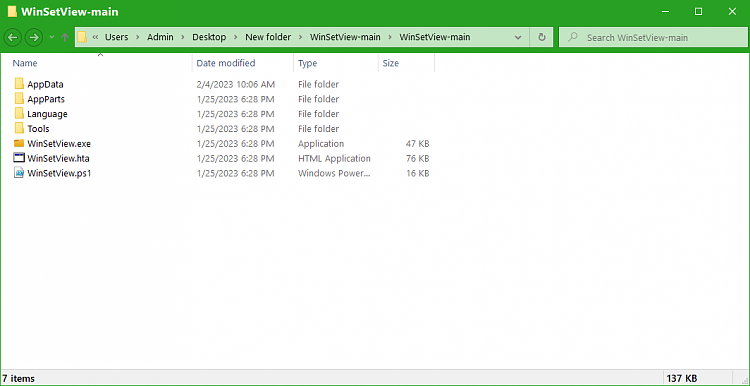
Task: Select the WinSetView.exe application icon
Action: coord(19,143)
